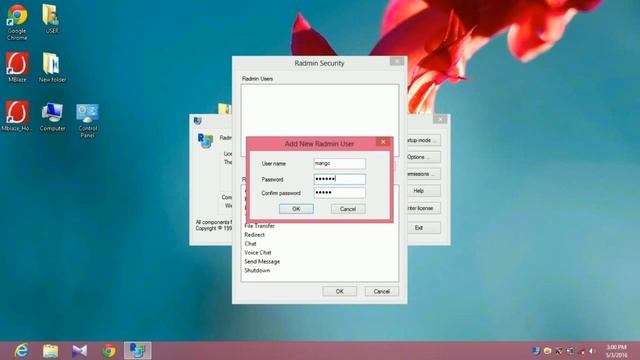
Task: Select the New folder desktop icon
Action: (52, 67)
